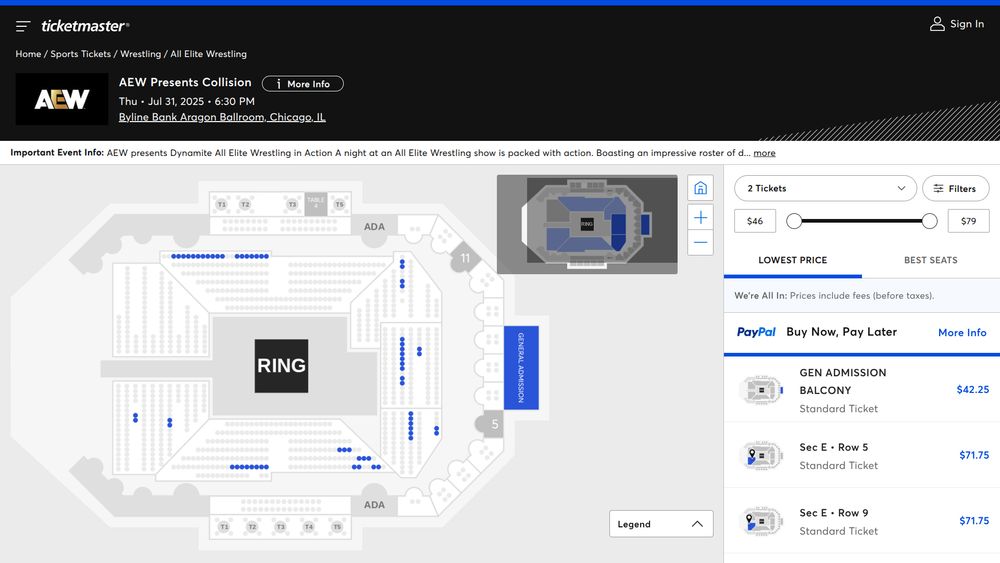Open Byline Bank Aragon Ballroom venue link
Image resolution: width=1000 pixels, height=563 pixels.
point(222,117)
